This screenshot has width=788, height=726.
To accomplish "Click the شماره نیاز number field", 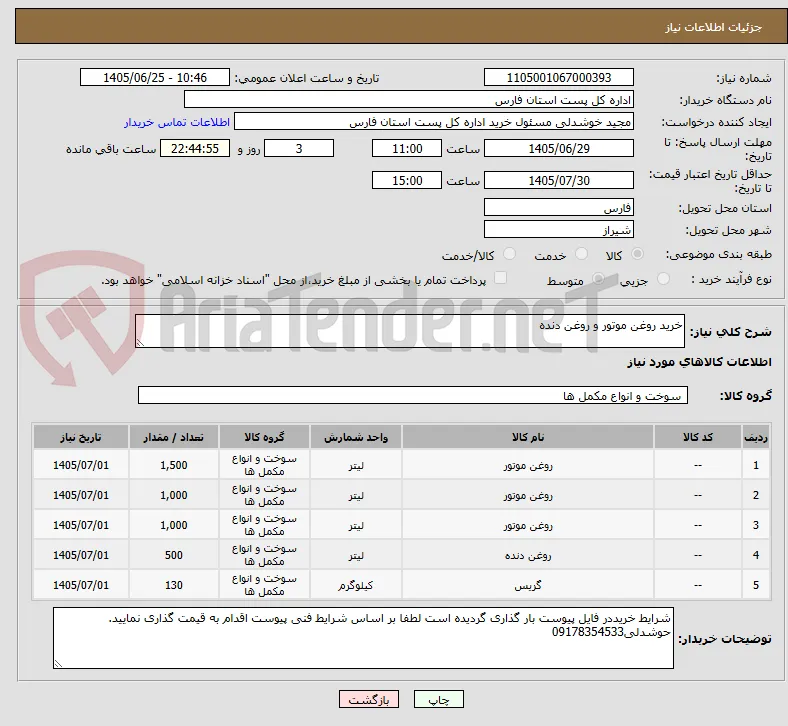I will click(559, 77).
